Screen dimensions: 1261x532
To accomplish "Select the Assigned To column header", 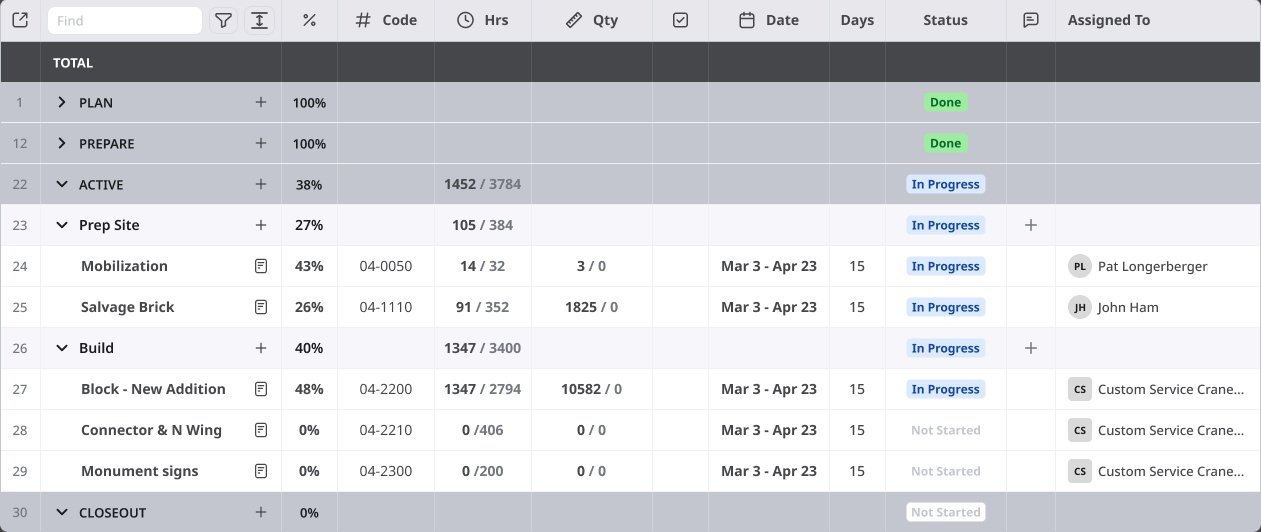I will [x=1109, y=20].
